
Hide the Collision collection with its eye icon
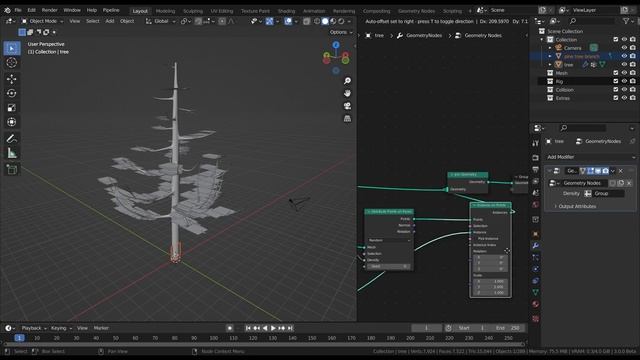tap(624, 90)
